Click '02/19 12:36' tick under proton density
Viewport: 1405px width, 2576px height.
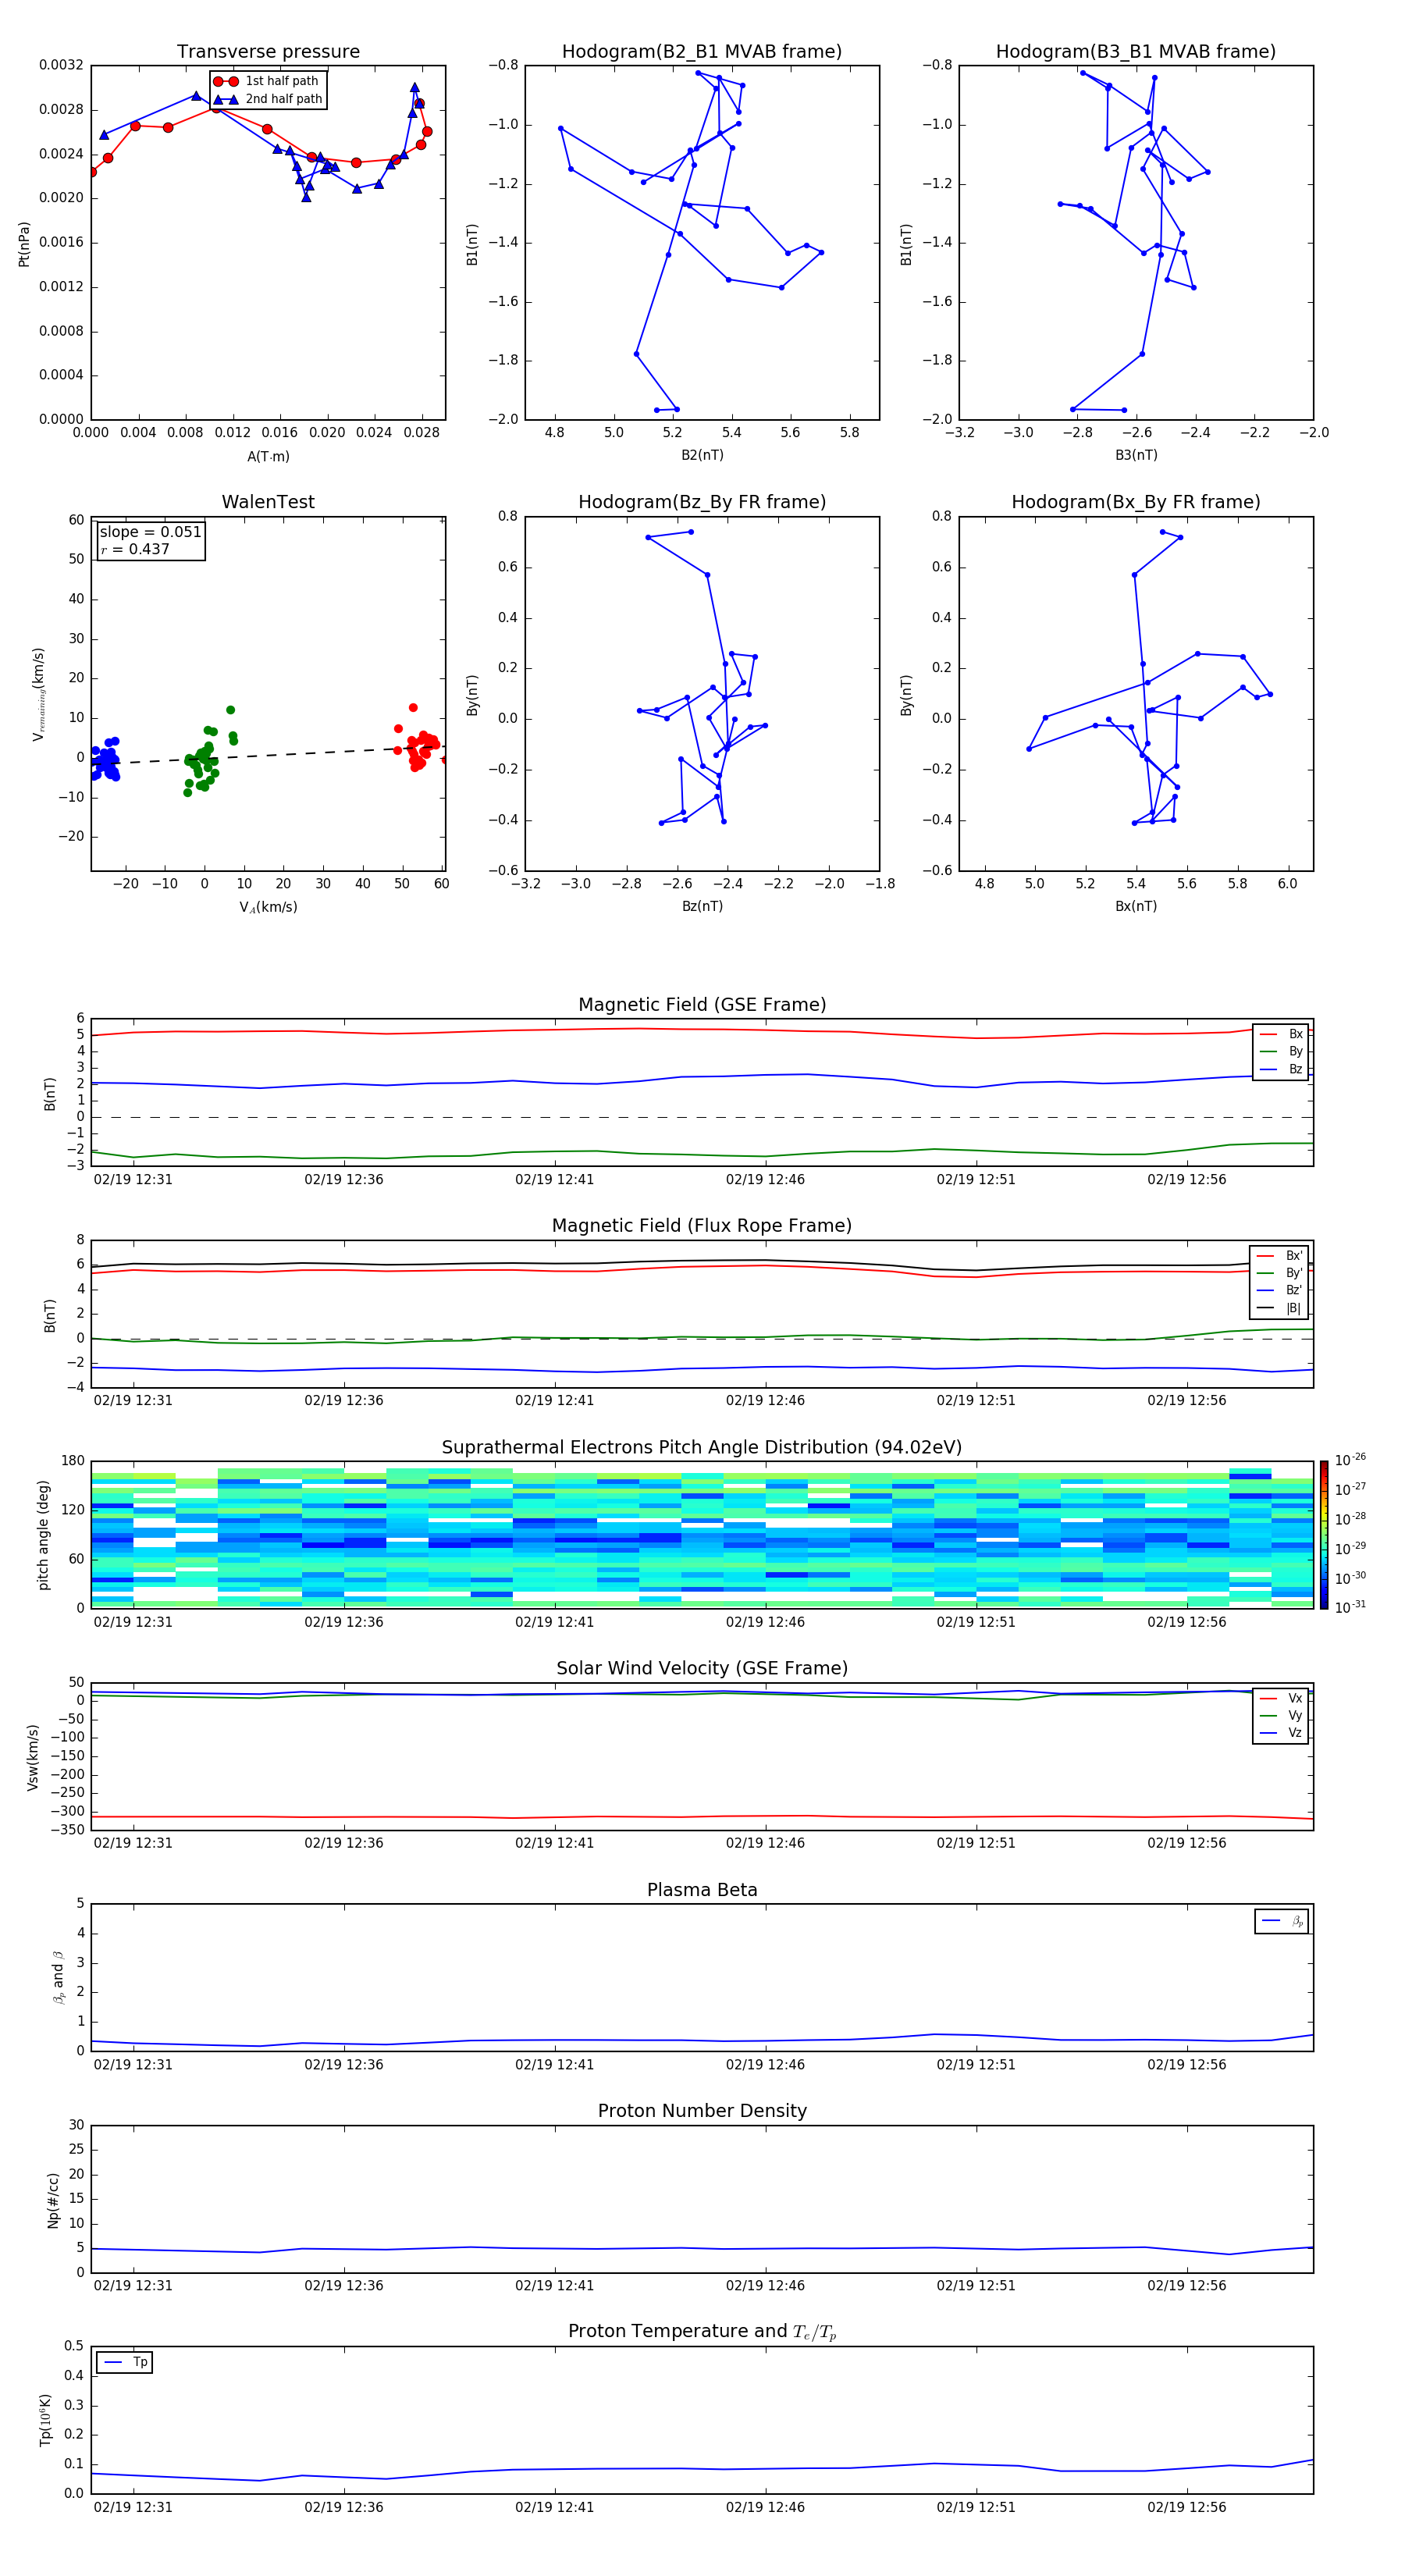pos(344,2286)
